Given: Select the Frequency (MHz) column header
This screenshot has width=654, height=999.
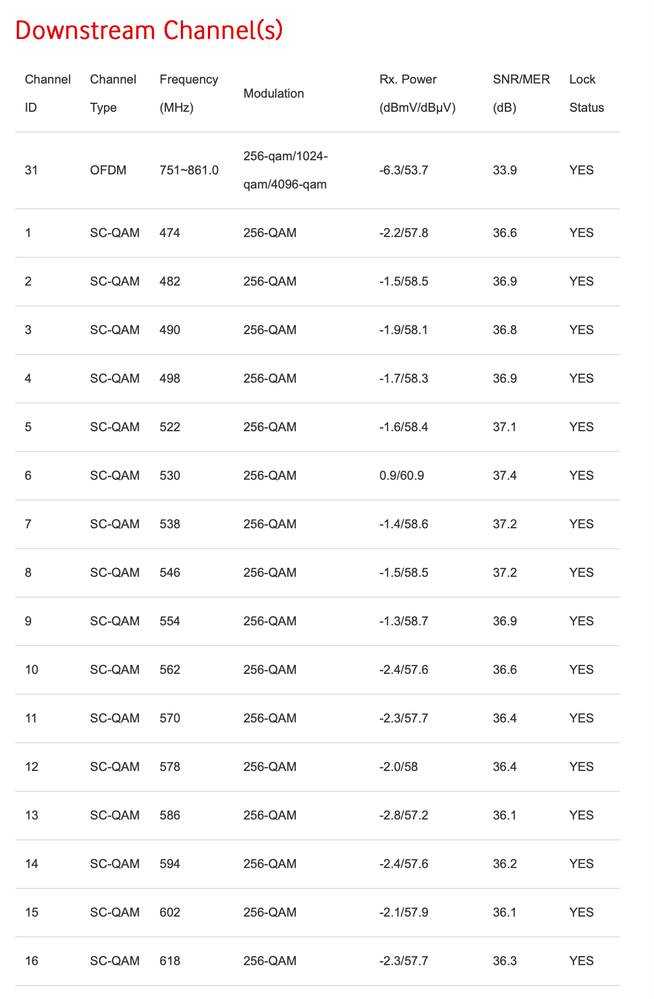Looking at the screenshot, I should (188, 93).
